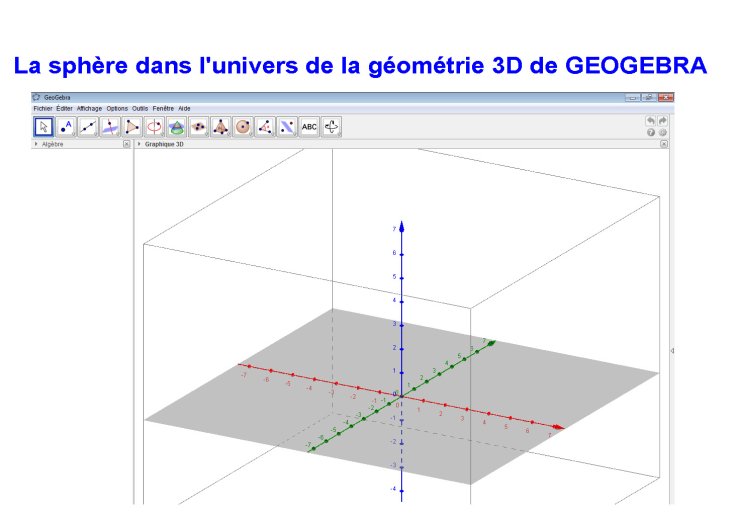Minimize the GeoGebra window
Viewport: 734px width, 517px height.
coord(632,97)
